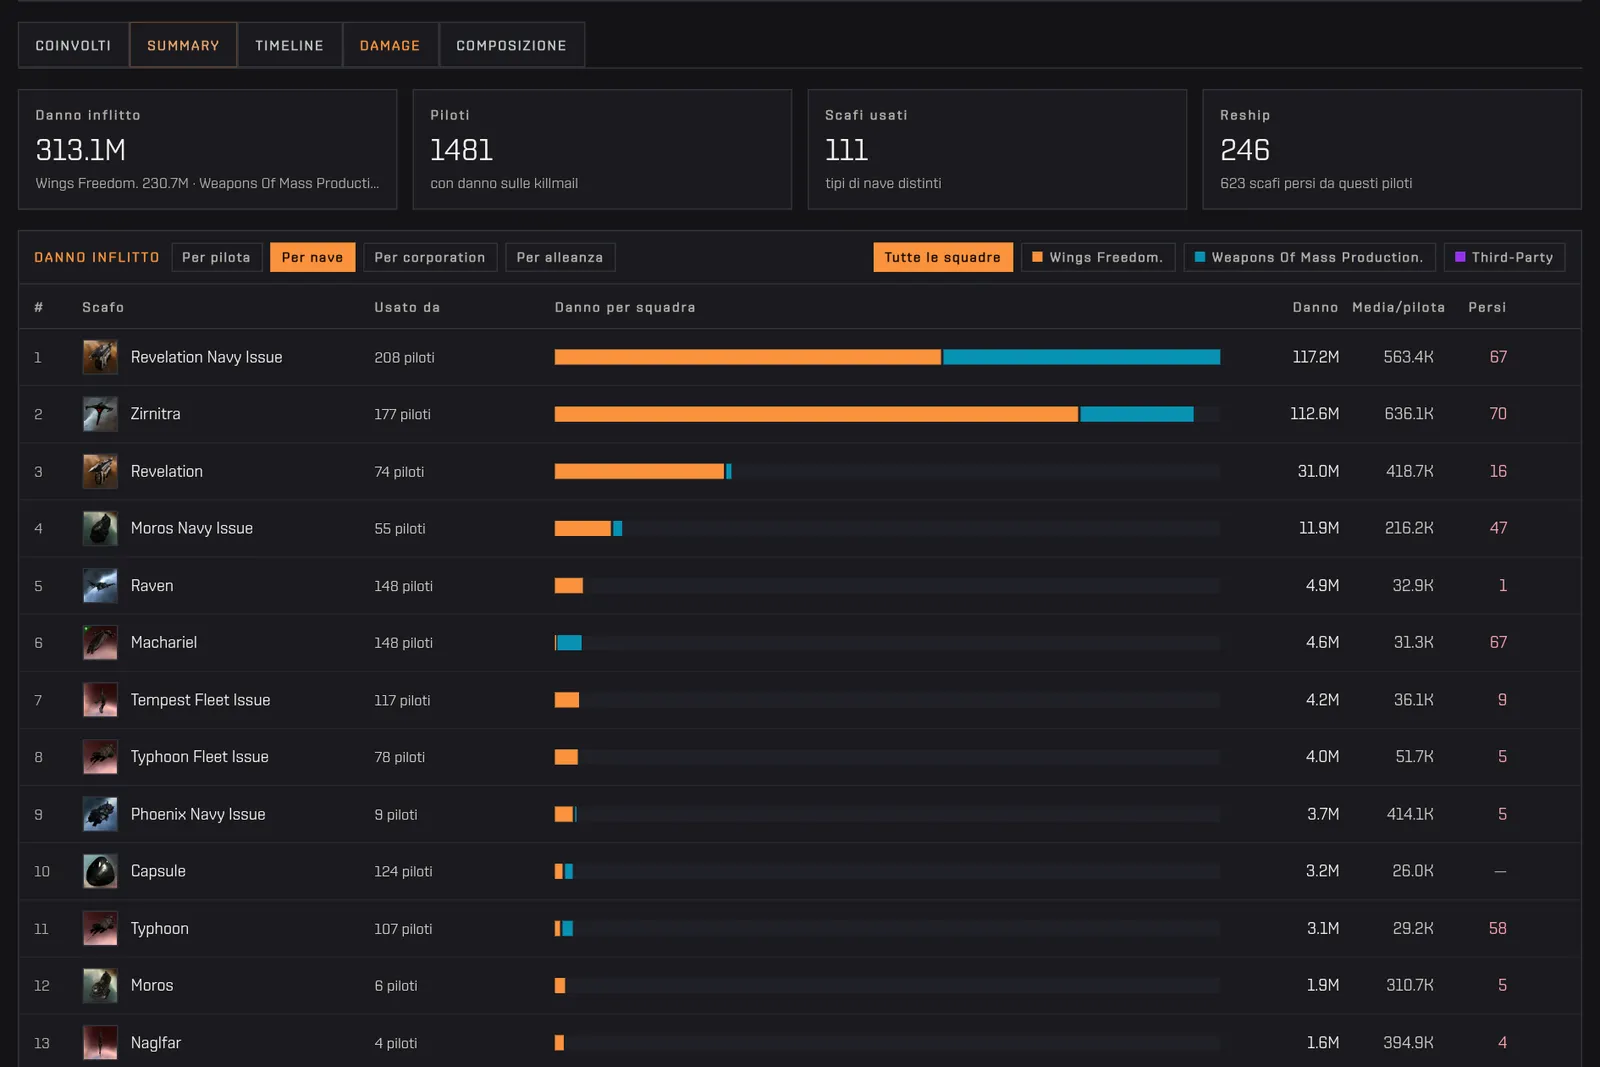Group damage by Per alleanza
Image resolution: width=1600 pixels, height=1067 pixels.
tap(560, 257)
